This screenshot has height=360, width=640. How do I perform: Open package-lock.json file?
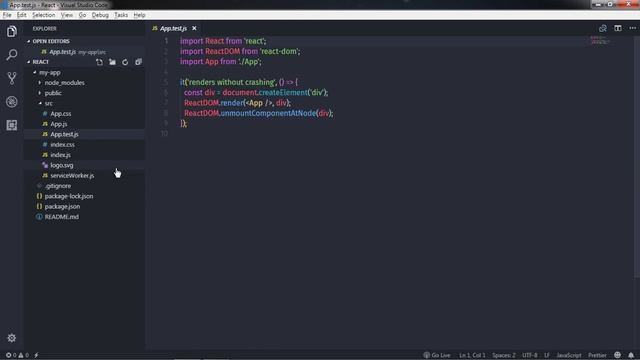click(69, 196)
